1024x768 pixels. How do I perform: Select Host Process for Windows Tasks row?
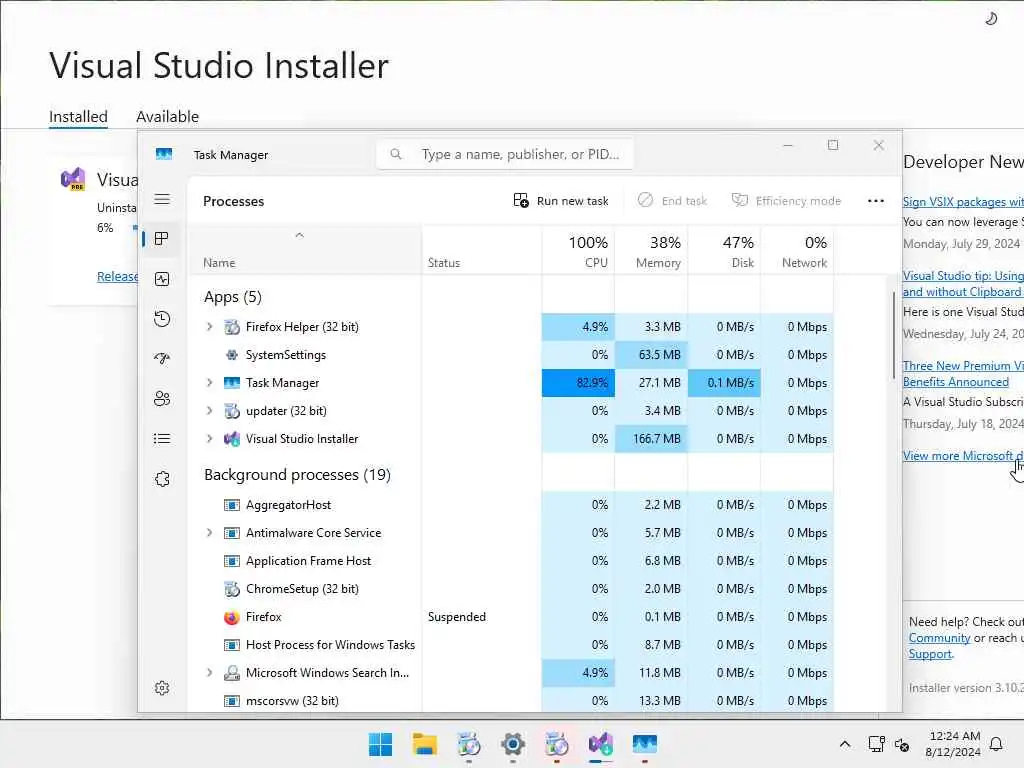[511, 645]
